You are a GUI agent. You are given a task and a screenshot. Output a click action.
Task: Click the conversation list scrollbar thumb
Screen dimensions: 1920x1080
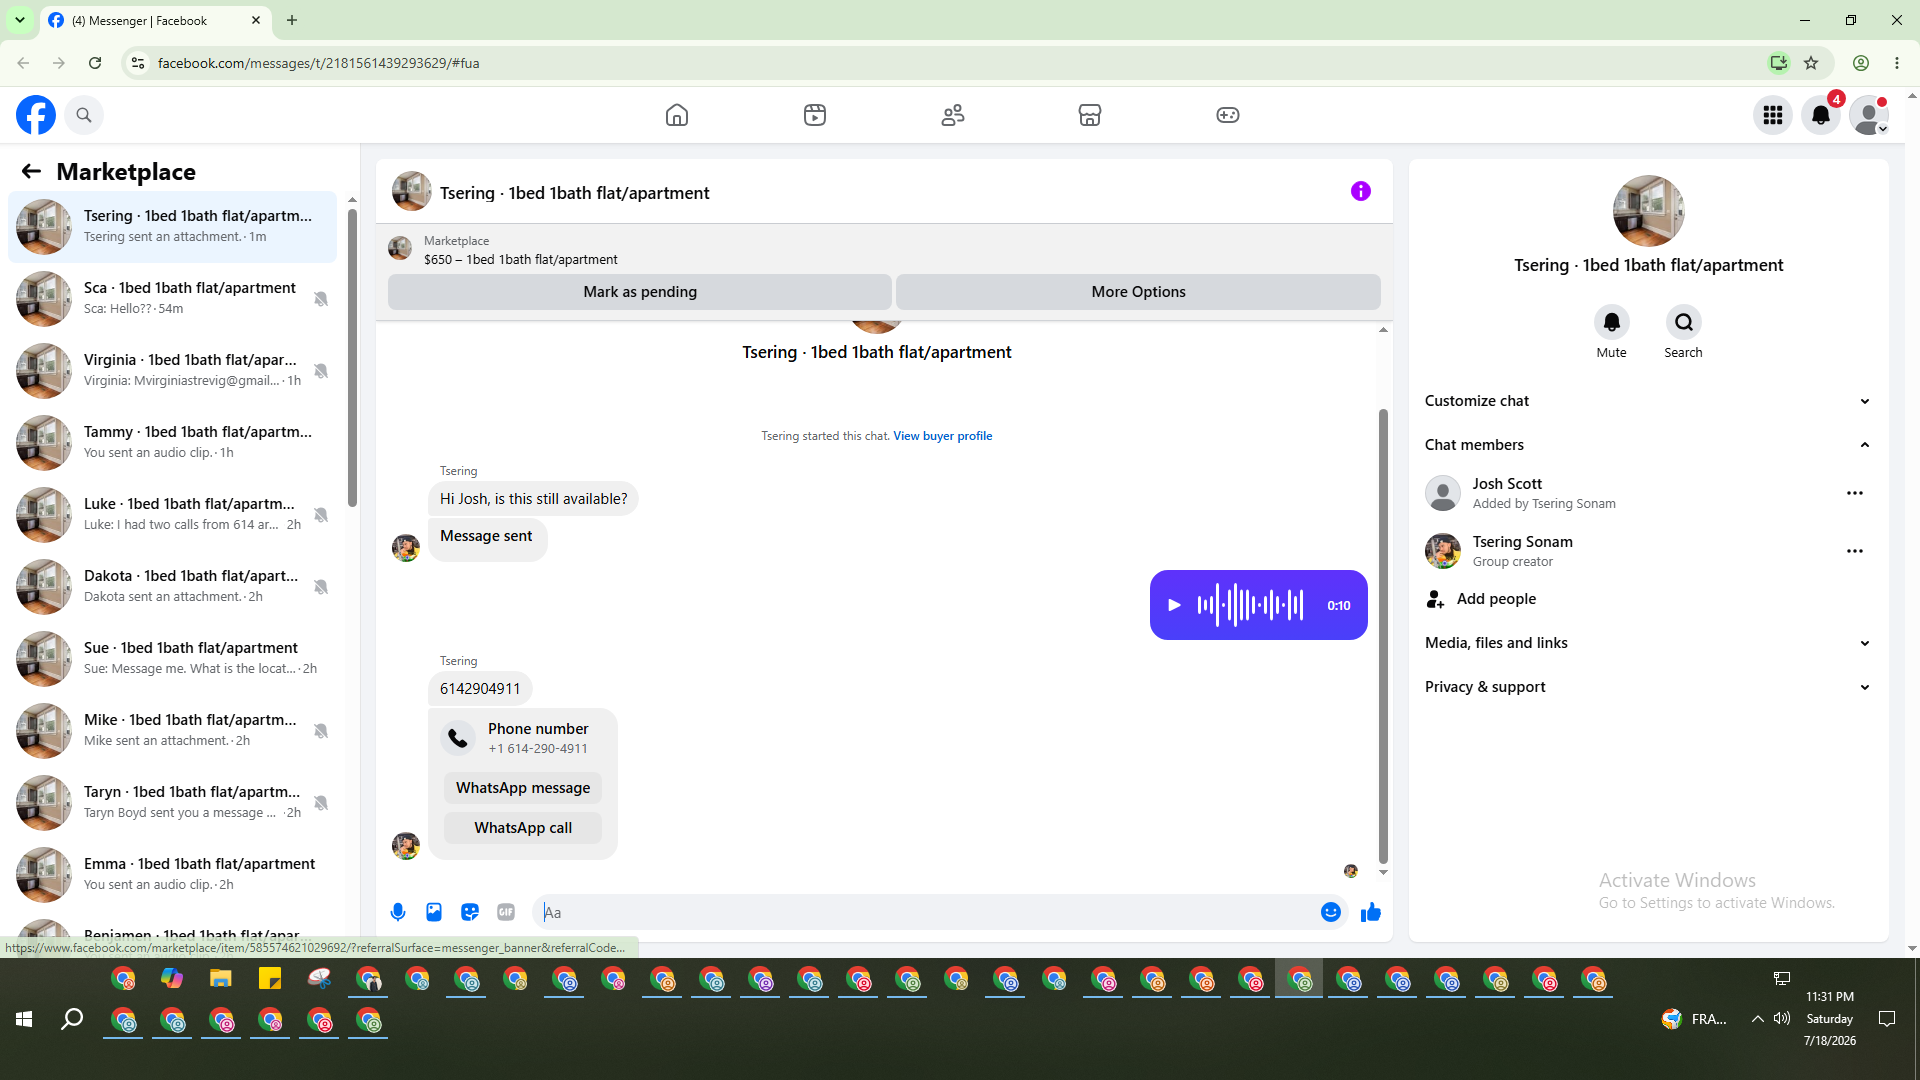tap(352, 357)
